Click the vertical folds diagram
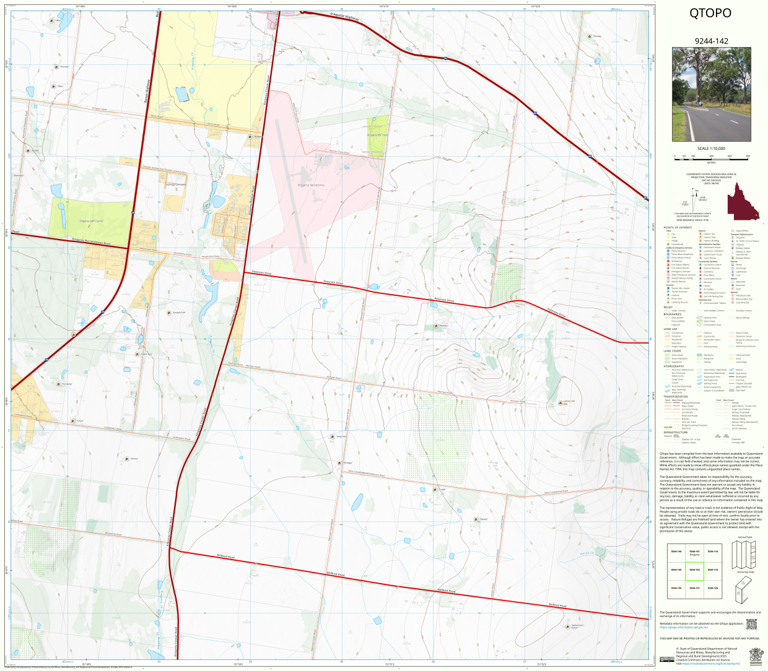The width and height of the screenshot is (768, 671). coord(744,554)
